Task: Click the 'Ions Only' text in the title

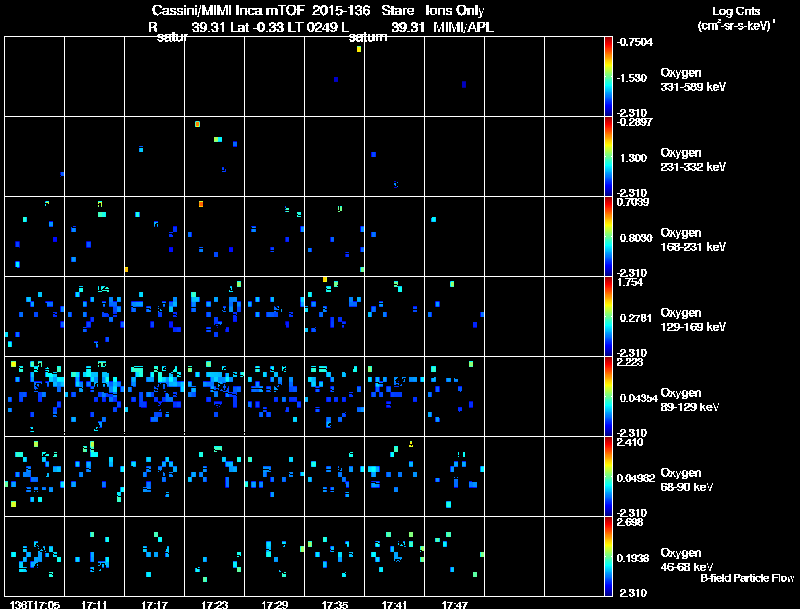Action: 455,11
